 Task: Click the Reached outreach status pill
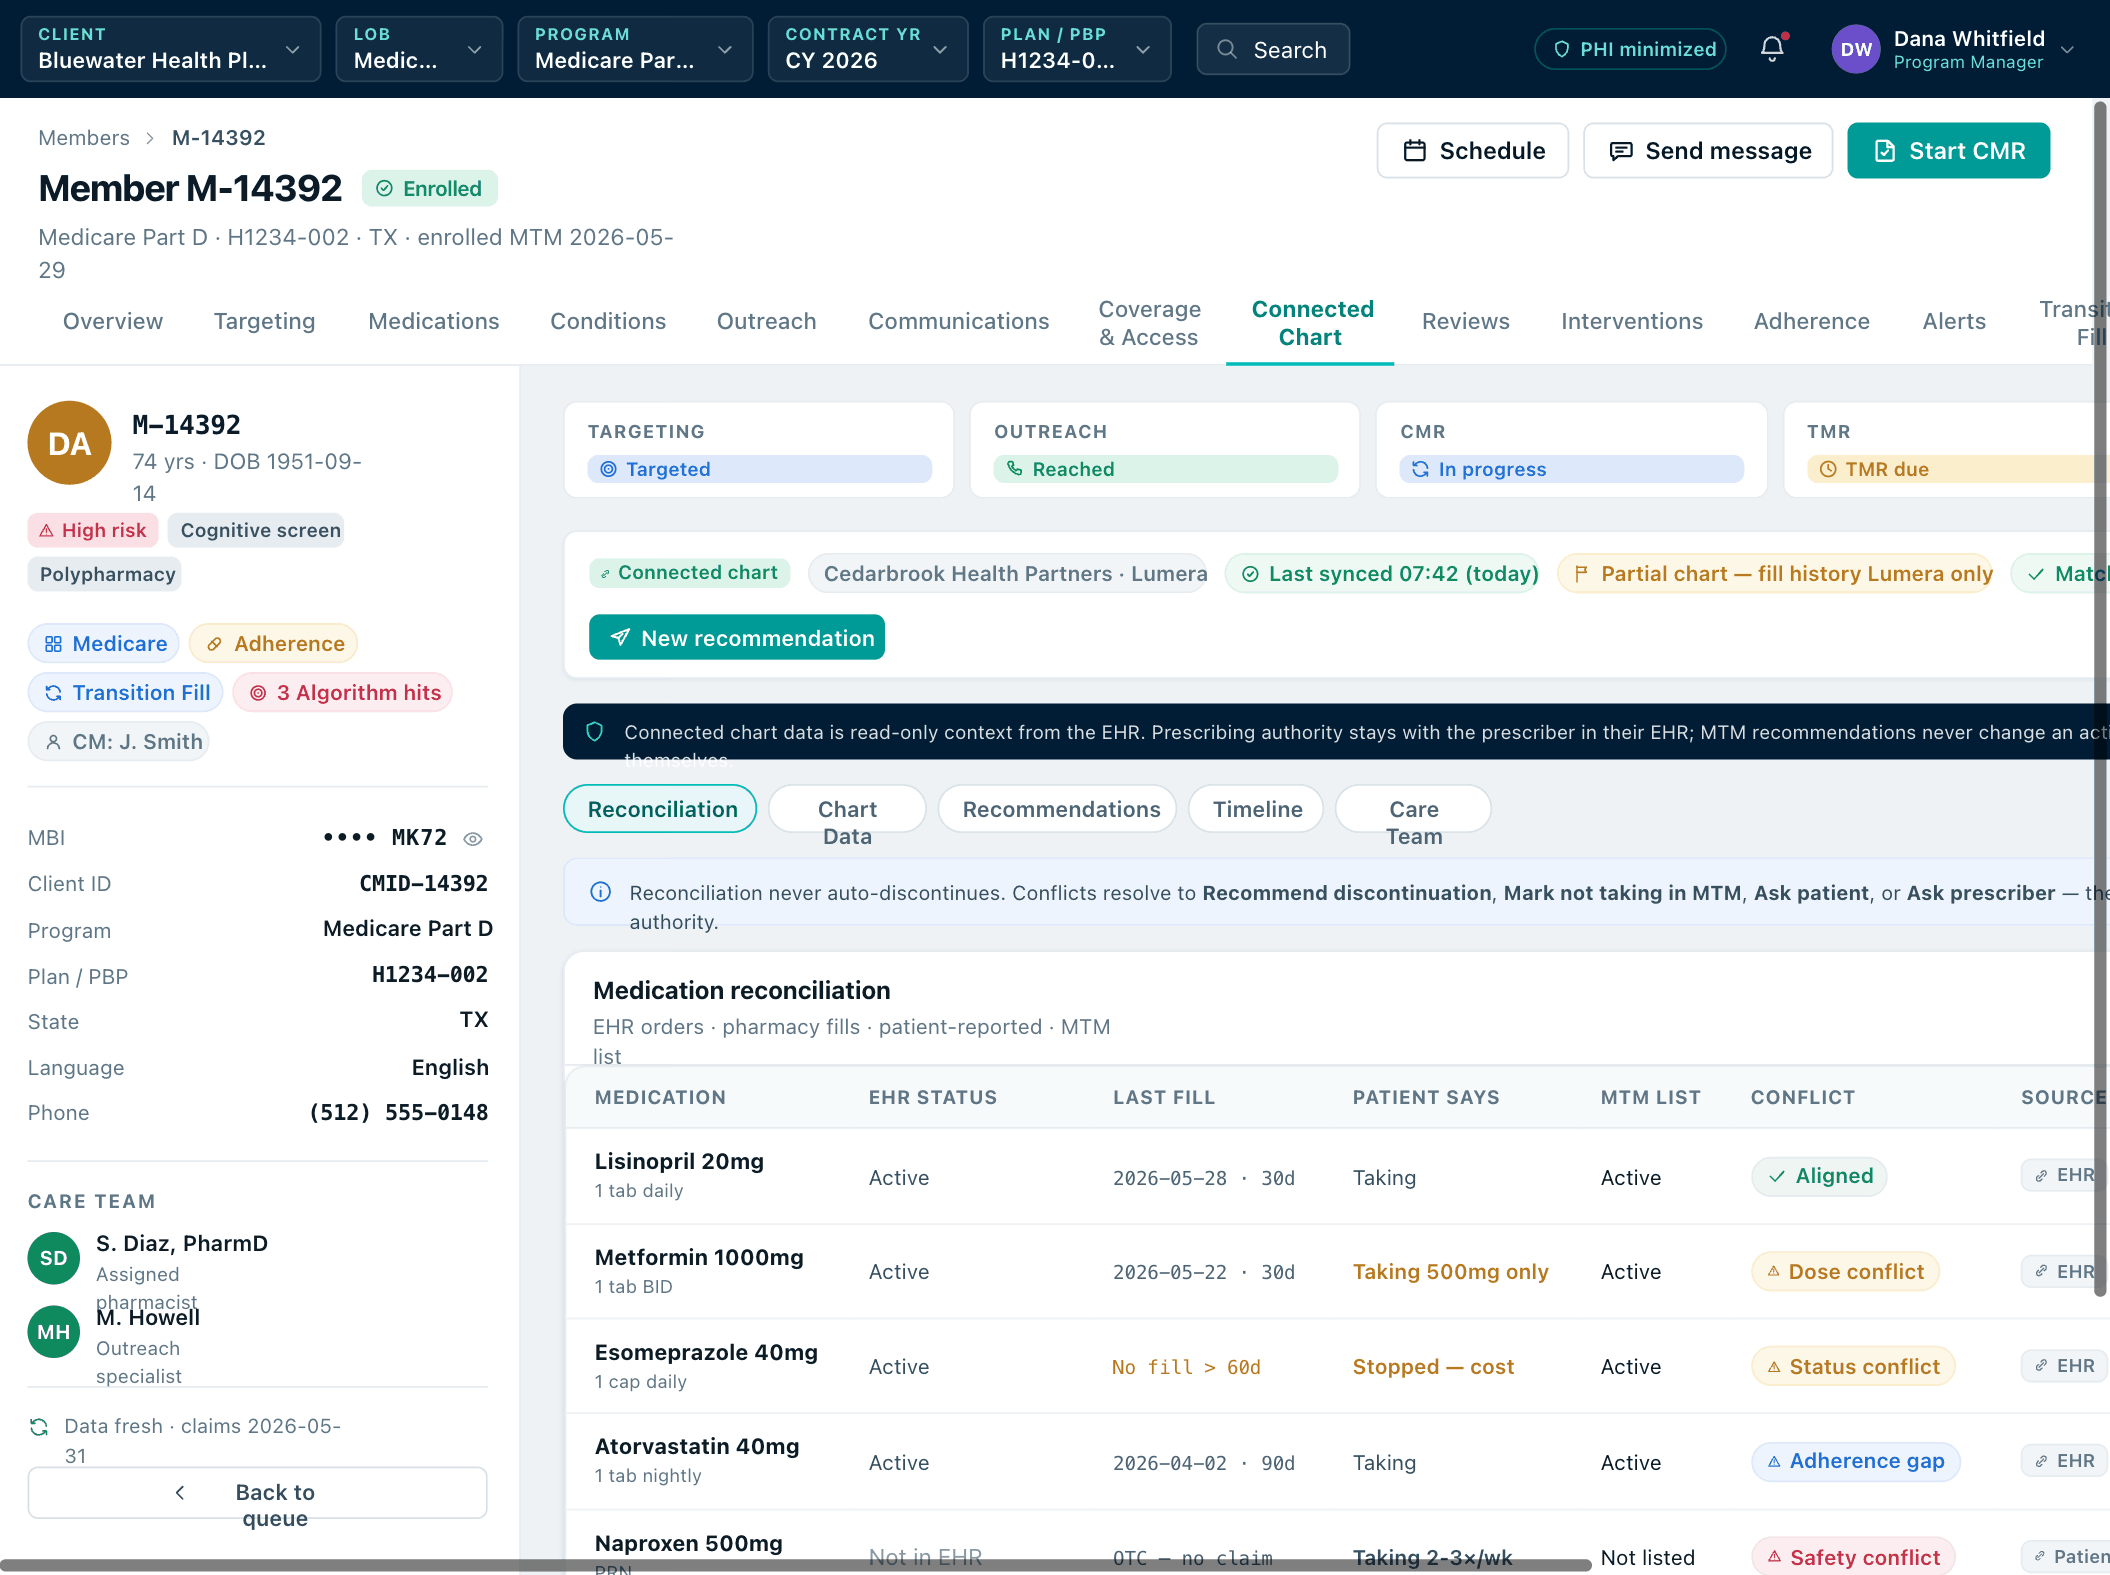tap(1166, 469)
